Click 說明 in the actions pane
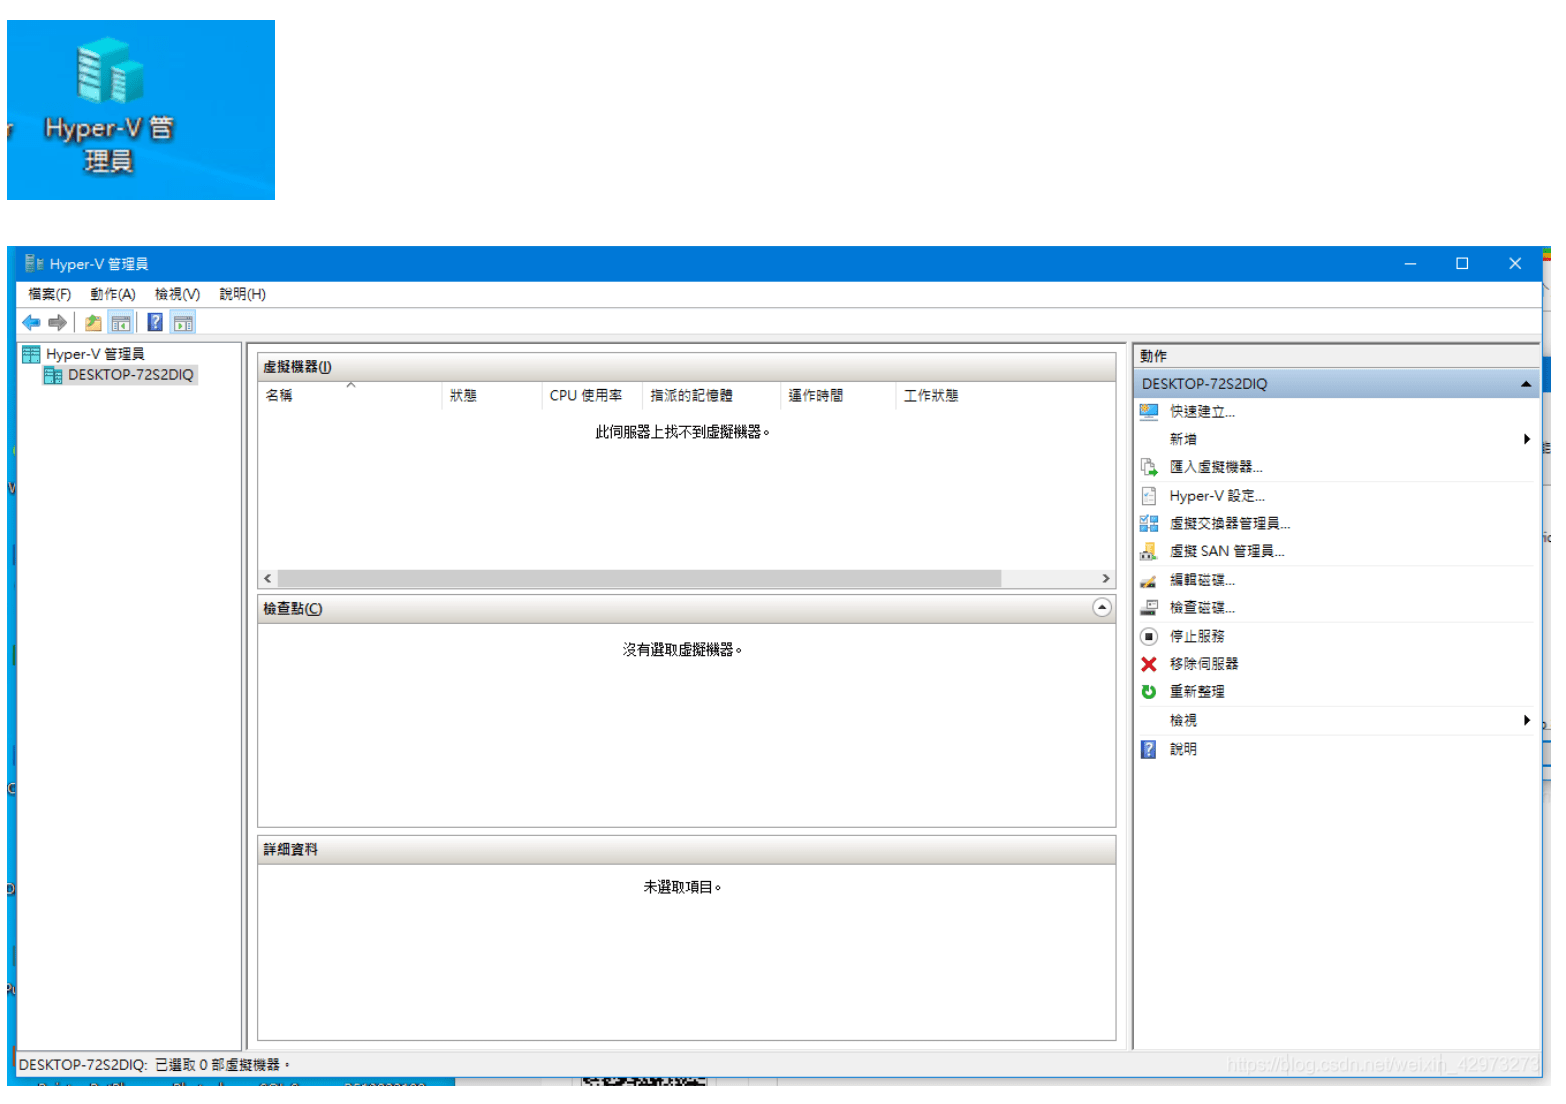This screenshot has width=1566, height=1104. click(x=1183, y=749)
